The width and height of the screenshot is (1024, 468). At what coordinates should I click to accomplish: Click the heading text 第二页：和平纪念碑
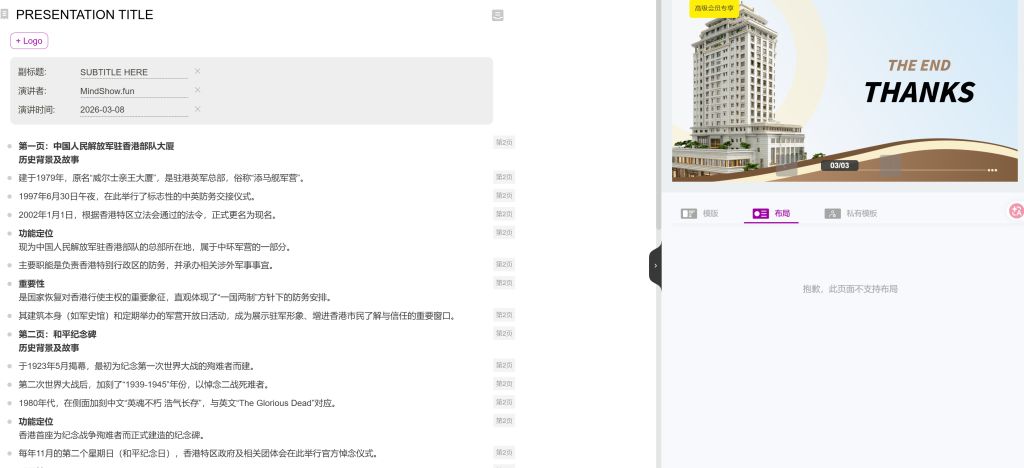(57, 334)
